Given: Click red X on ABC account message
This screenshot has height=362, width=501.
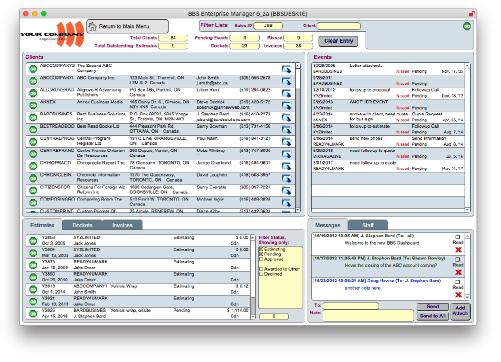Looking at the screenshot, I should click(458, 272).
